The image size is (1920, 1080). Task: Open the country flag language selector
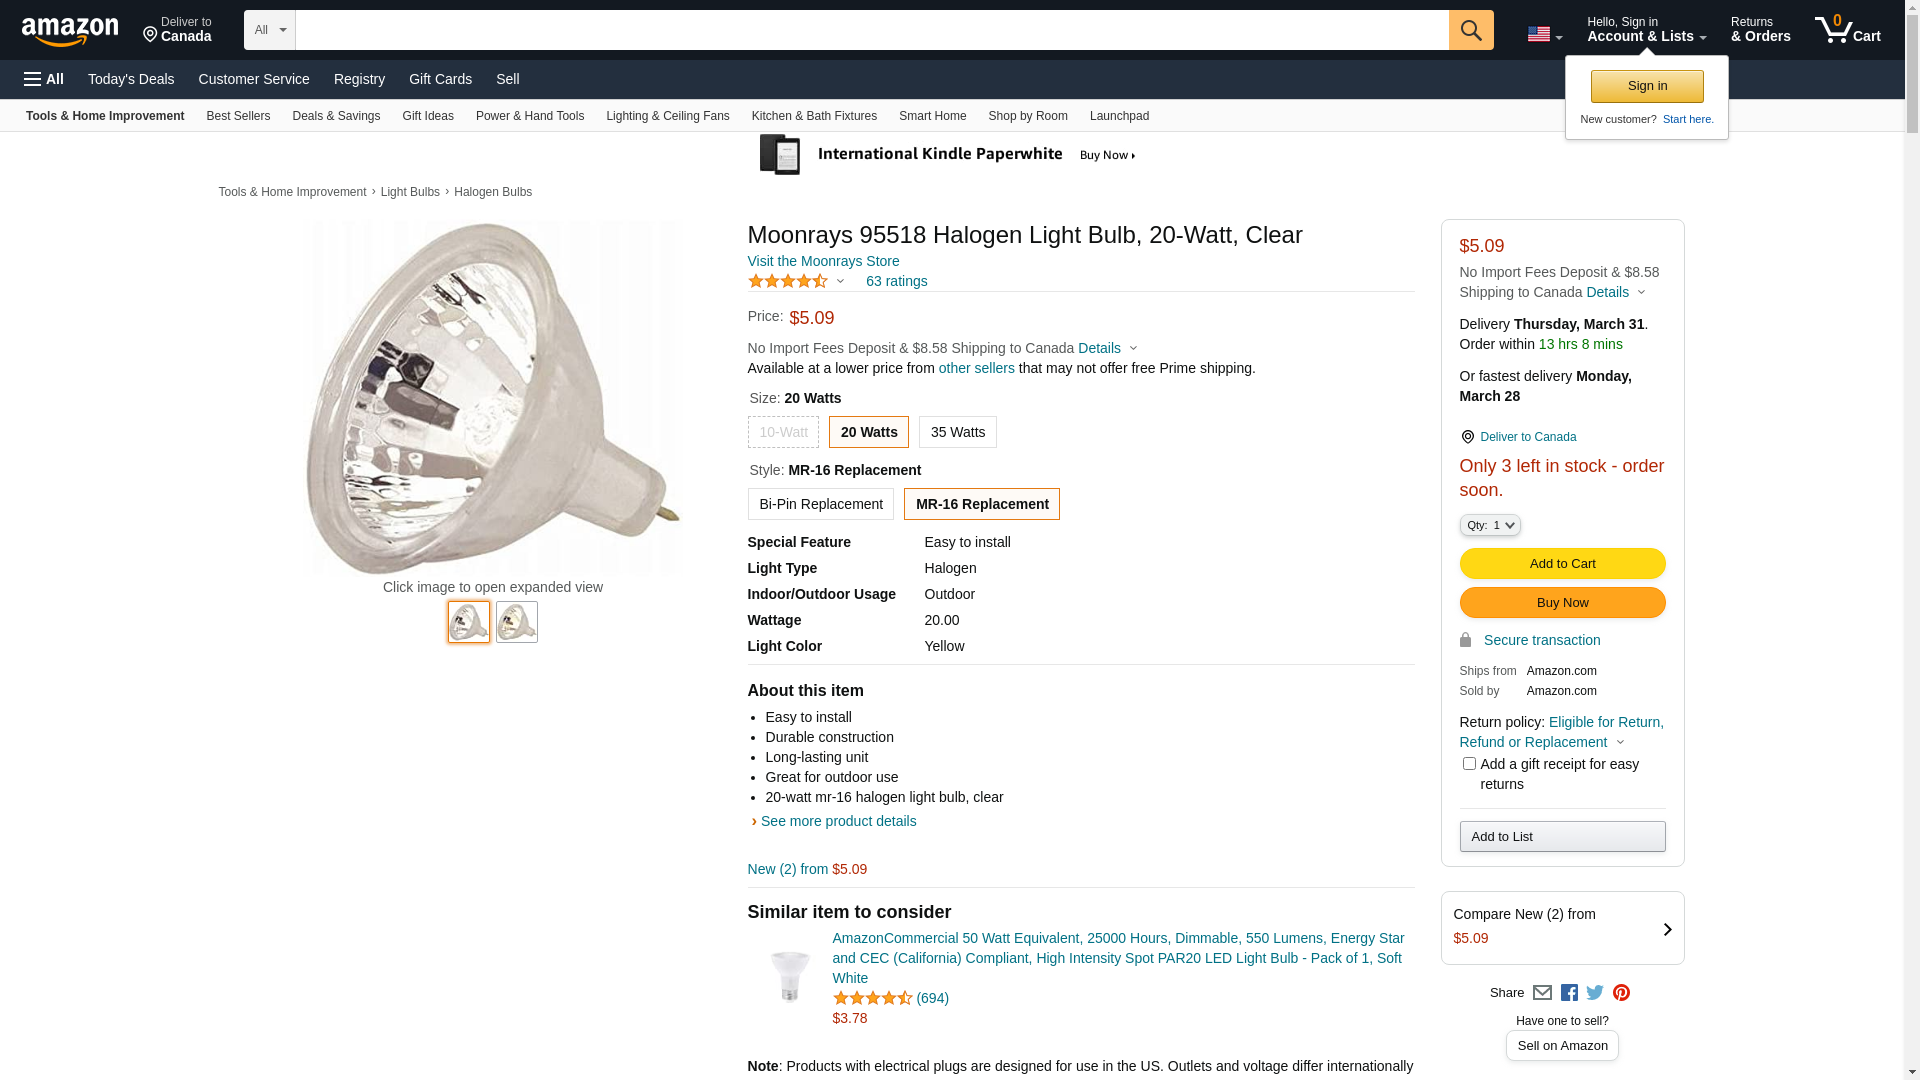(1544, 34)
